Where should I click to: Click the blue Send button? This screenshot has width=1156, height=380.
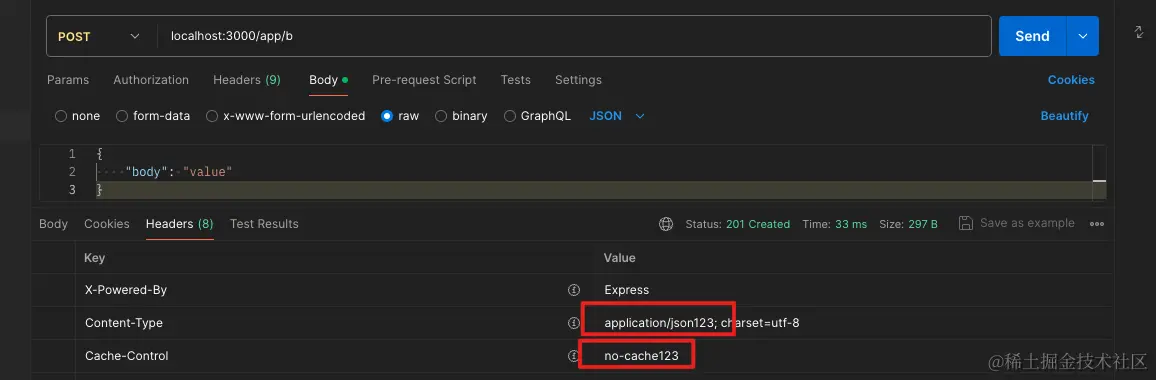[1032, 36]
